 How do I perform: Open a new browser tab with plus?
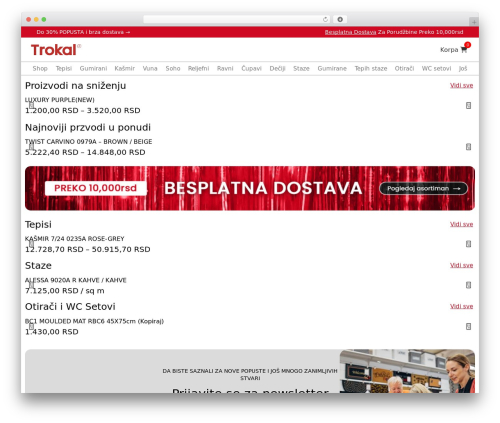474,22
